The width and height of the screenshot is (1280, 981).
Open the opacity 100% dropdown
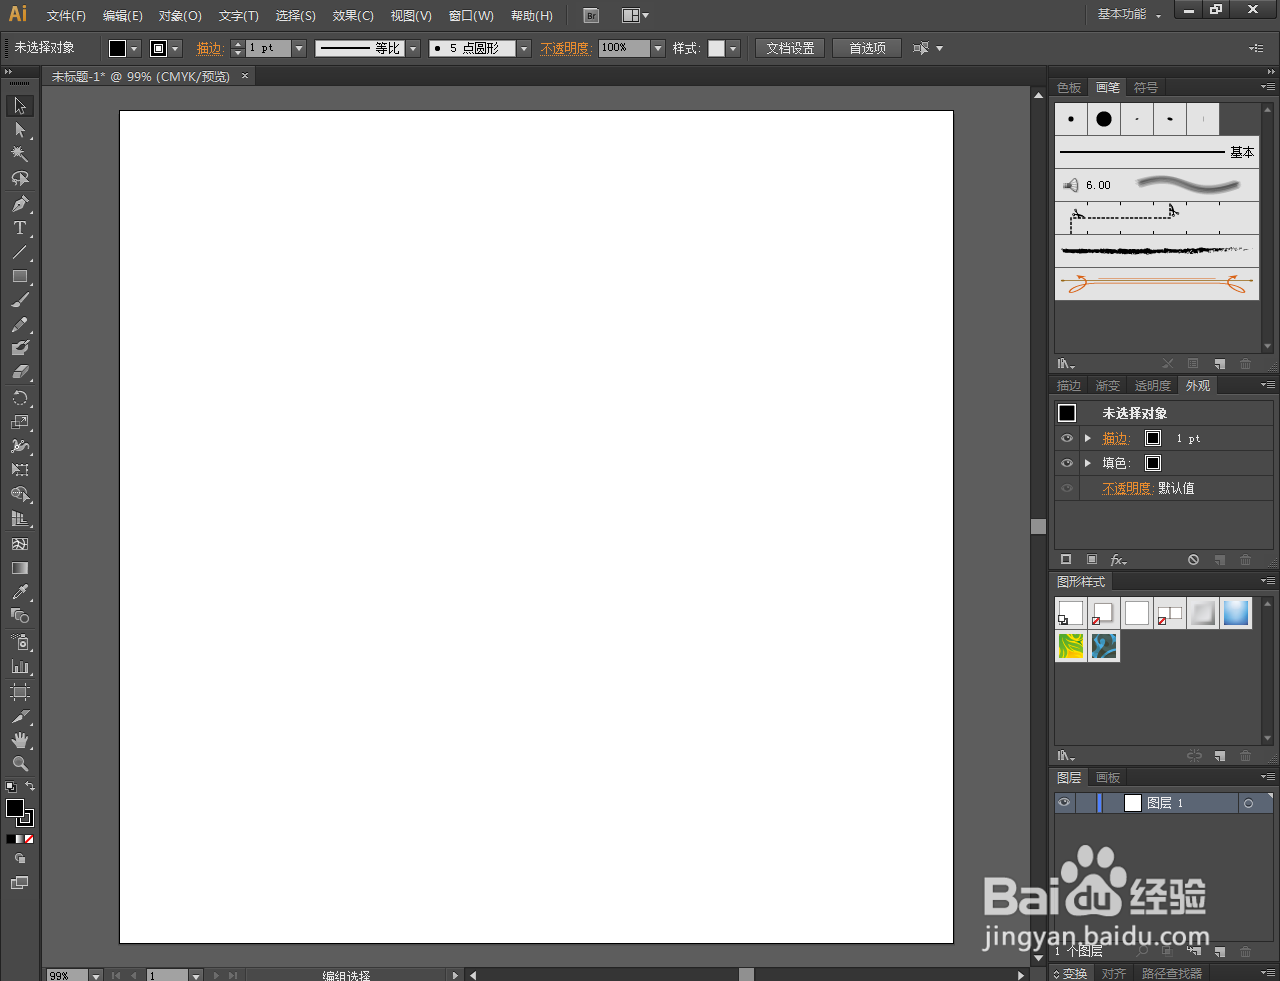point(658,48)
